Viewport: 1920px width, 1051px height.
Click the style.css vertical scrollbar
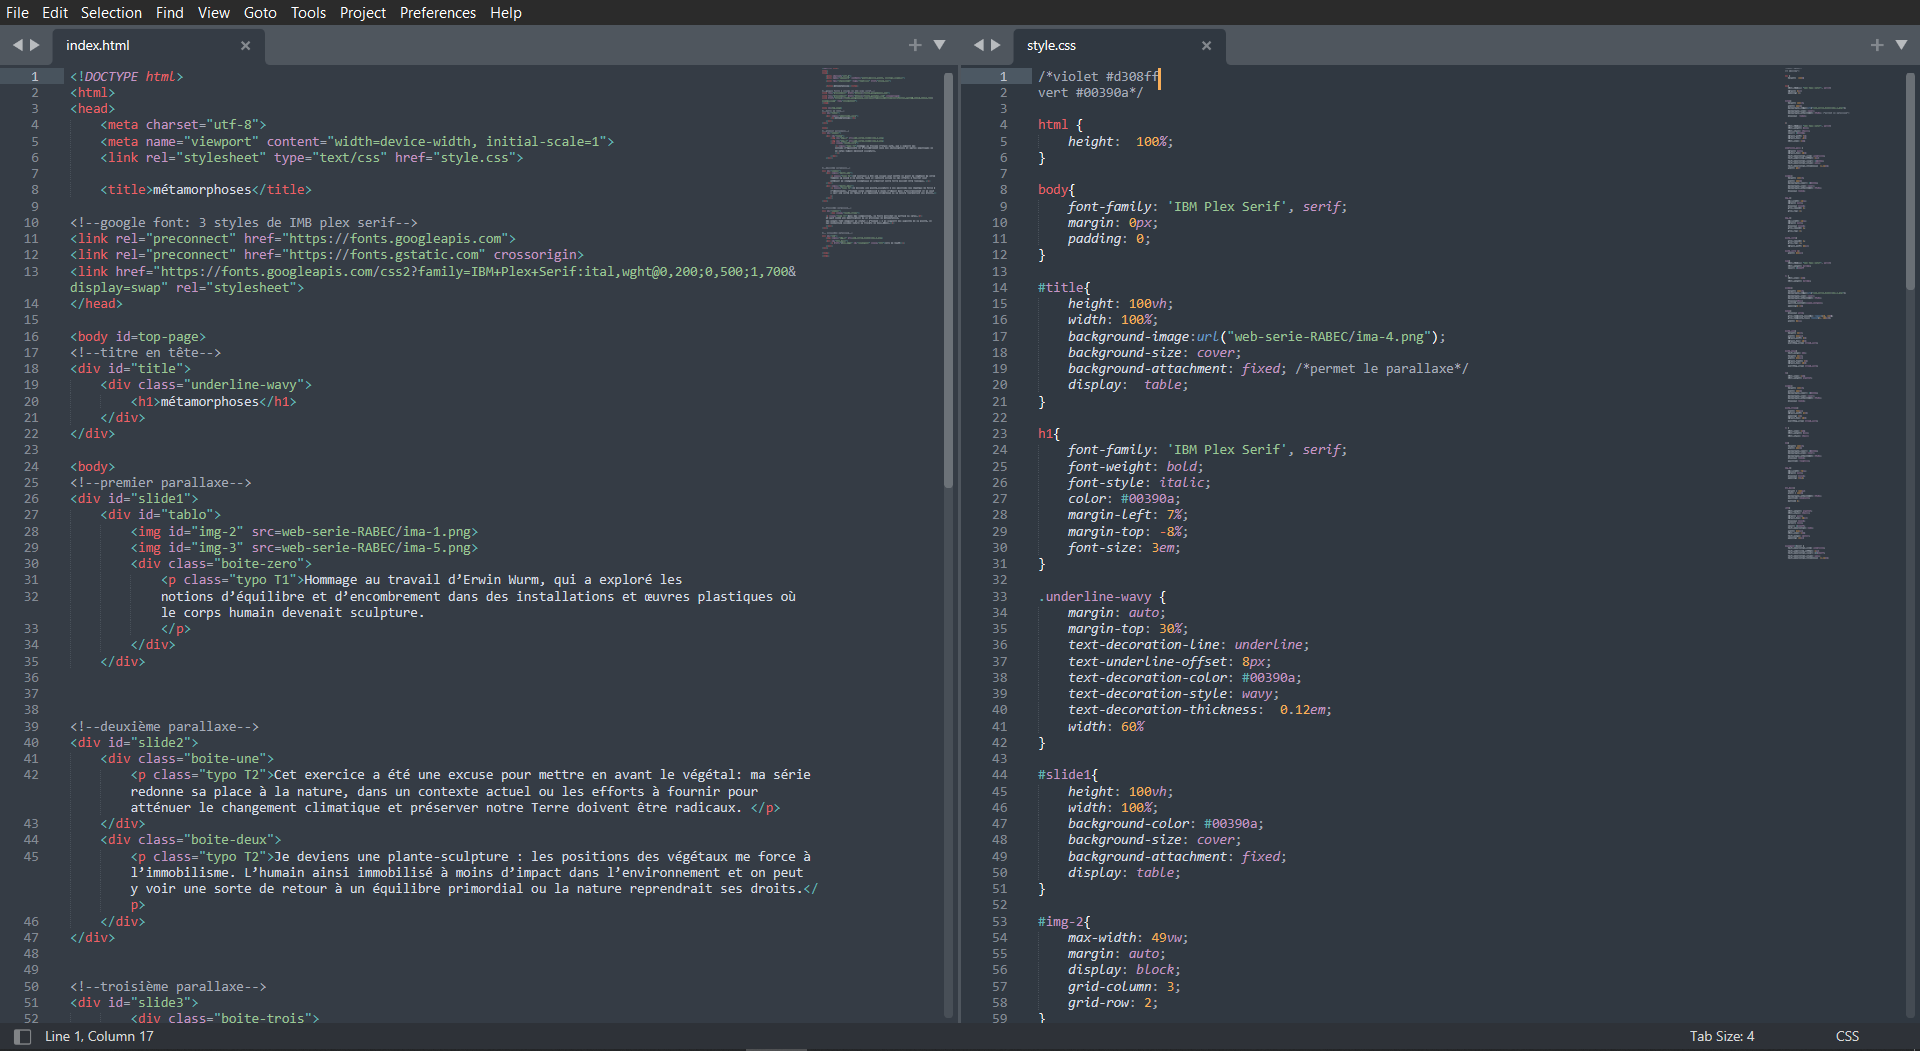pos(1910,180)
